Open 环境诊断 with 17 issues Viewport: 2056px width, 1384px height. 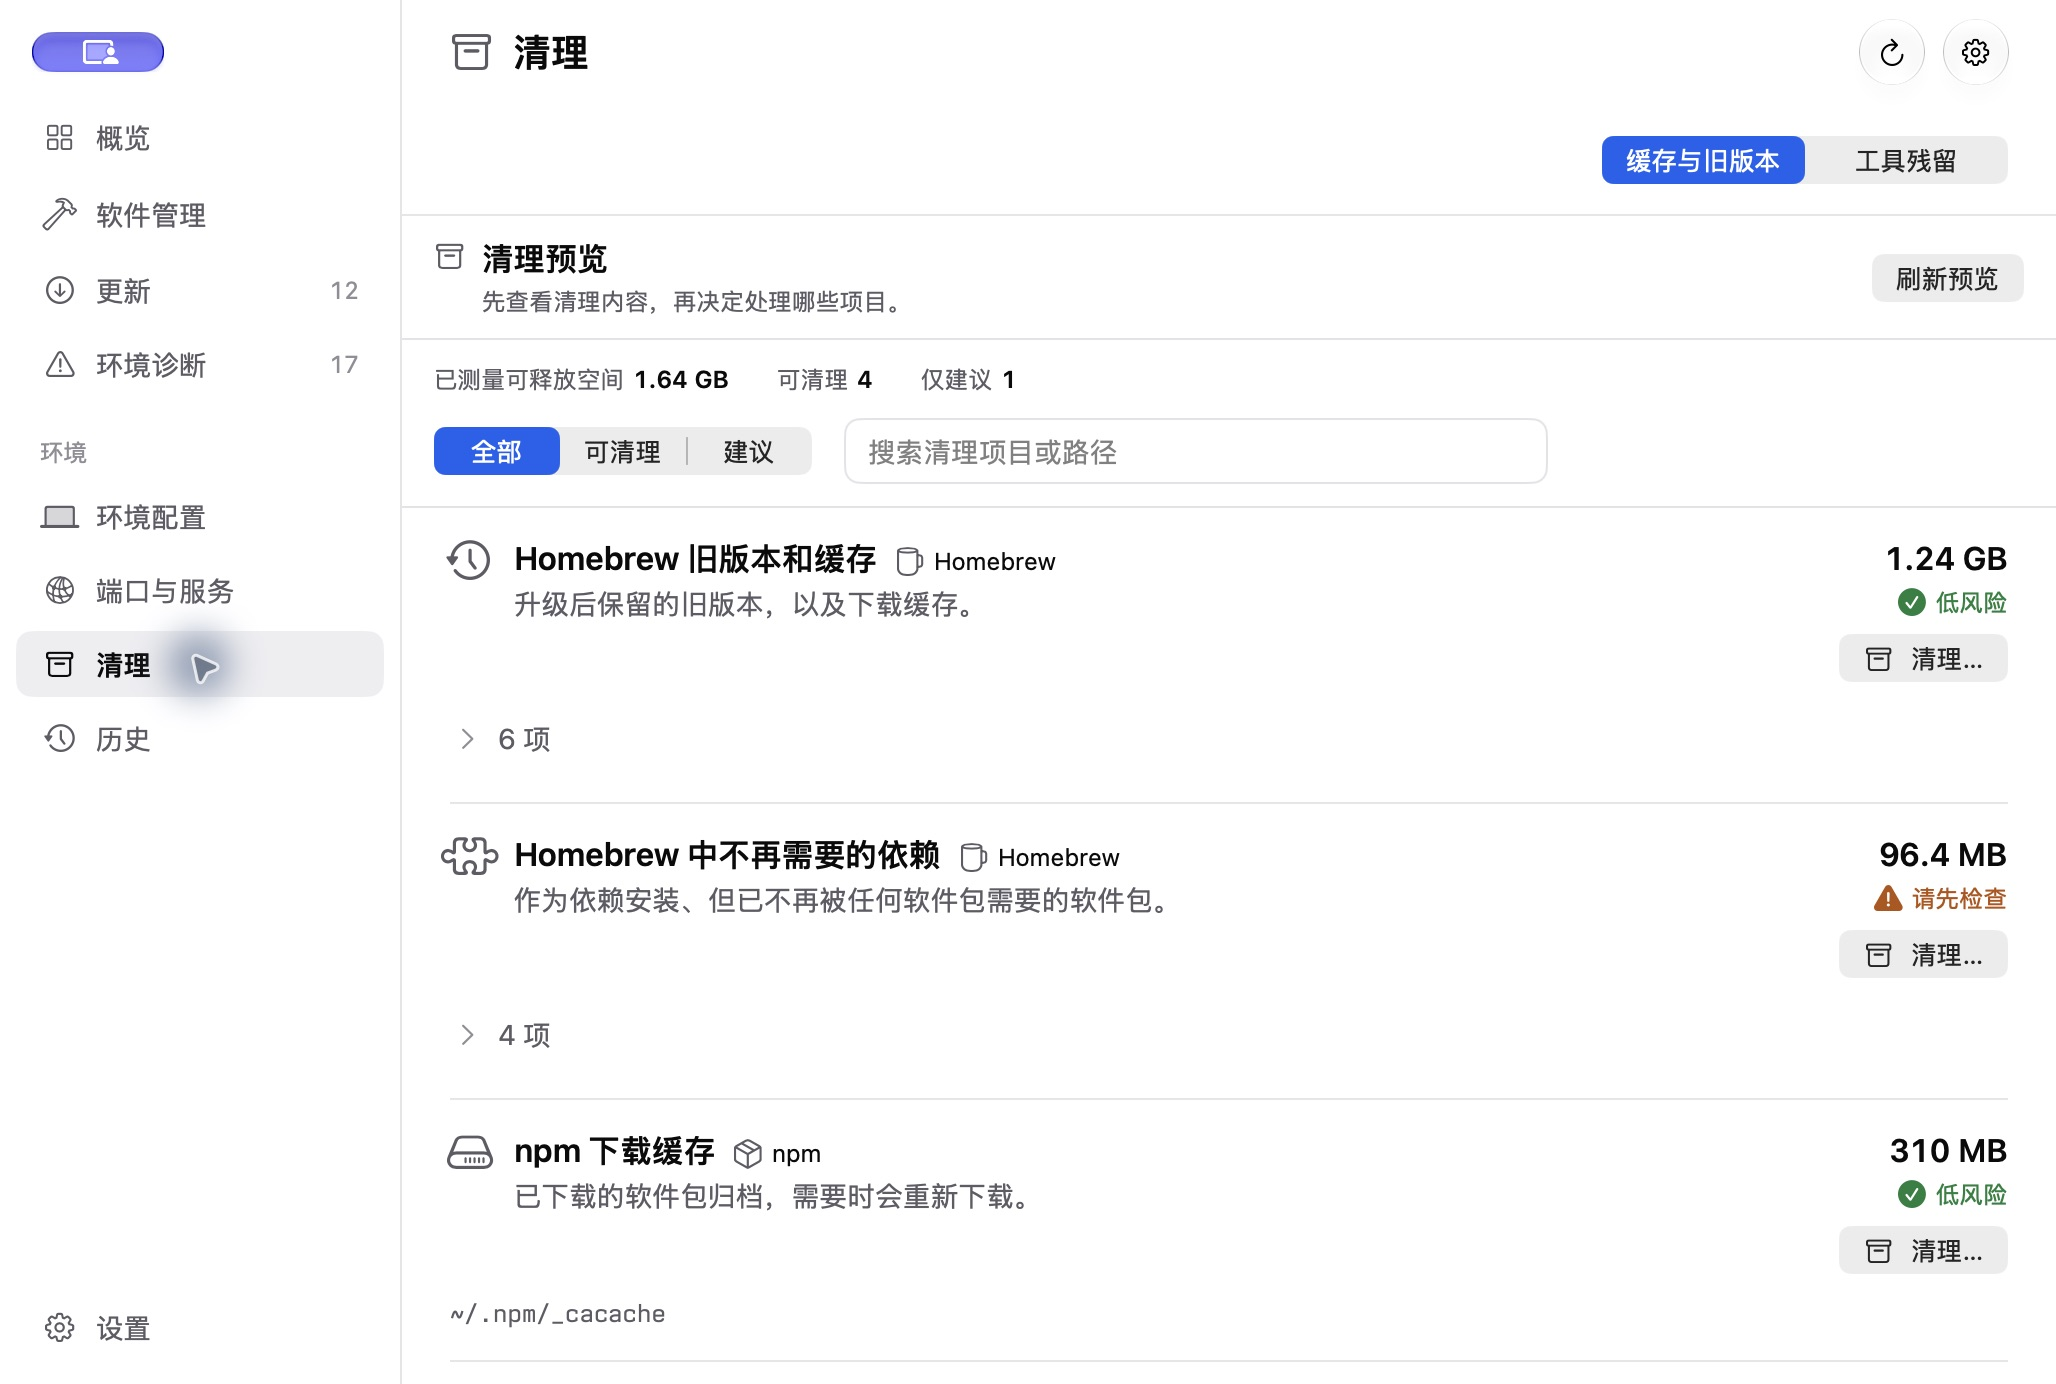[200, 365]
